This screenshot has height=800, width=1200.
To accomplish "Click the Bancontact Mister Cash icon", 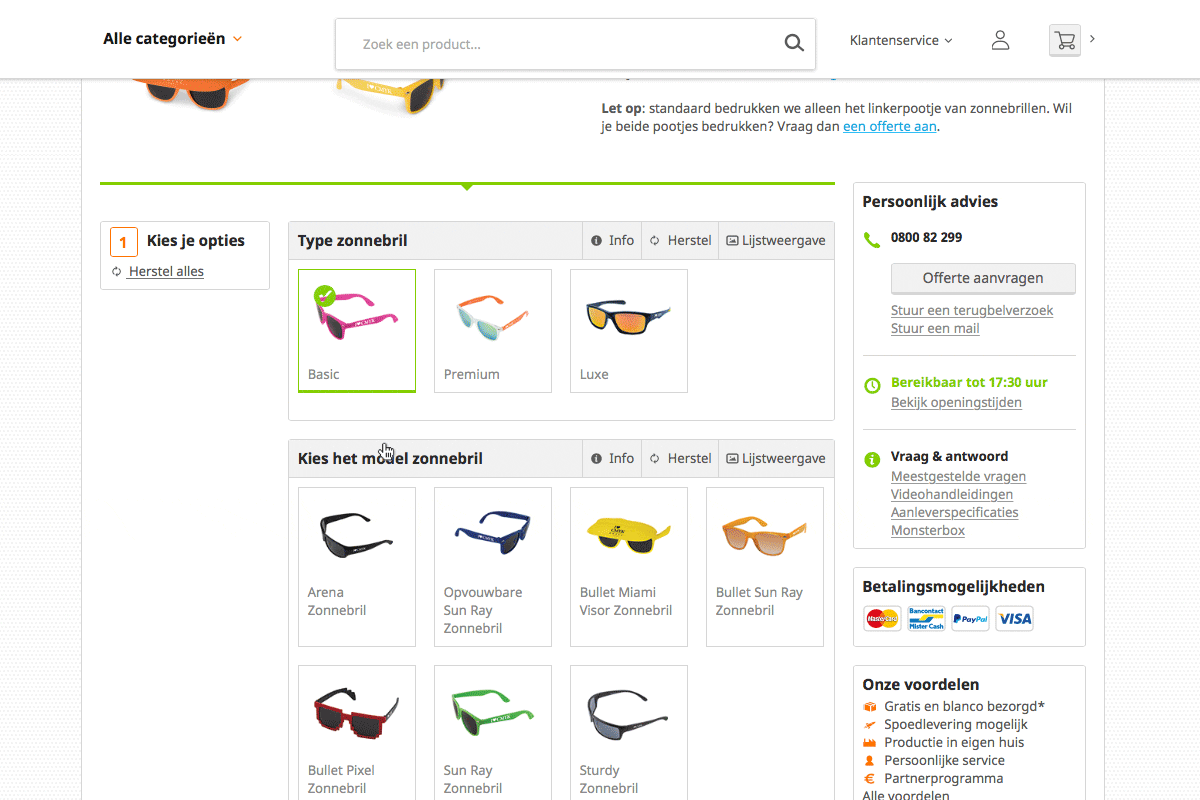I will click(x=927, y=619).
